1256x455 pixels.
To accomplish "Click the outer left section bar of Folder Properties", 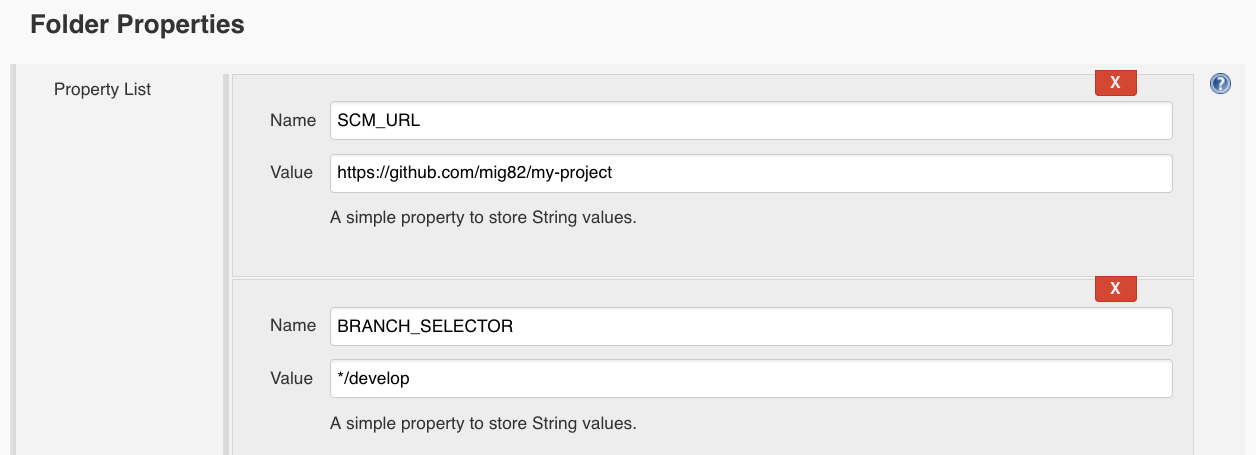I will point(14,260).
